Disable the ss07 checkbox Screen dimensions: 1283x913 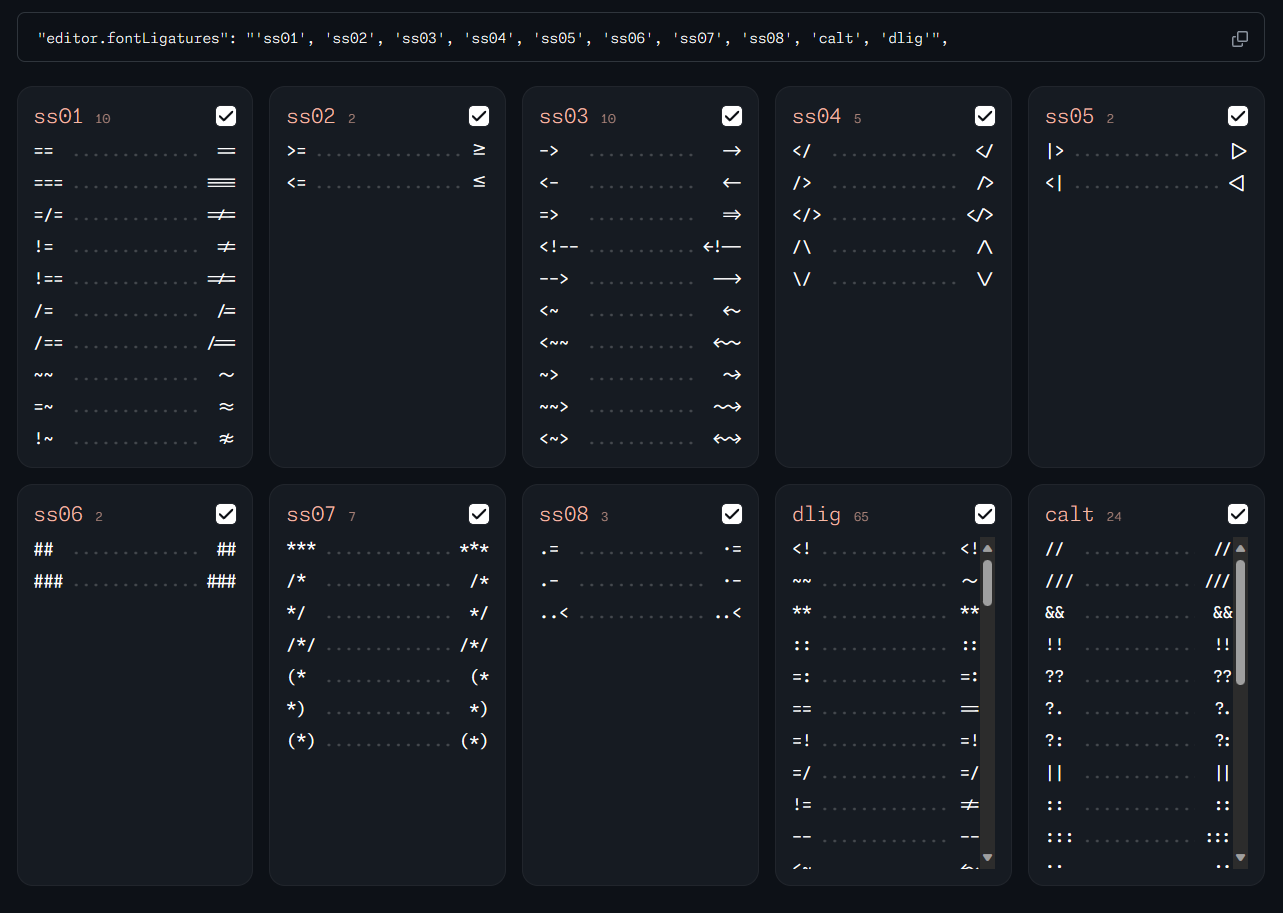click(479, 514)
